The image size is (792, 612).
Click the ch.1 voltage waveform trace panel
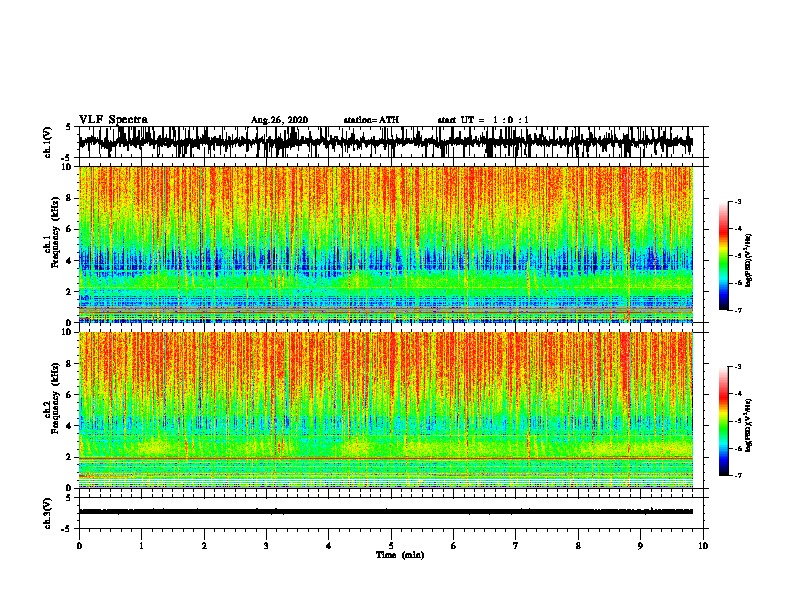click(391, 142)
